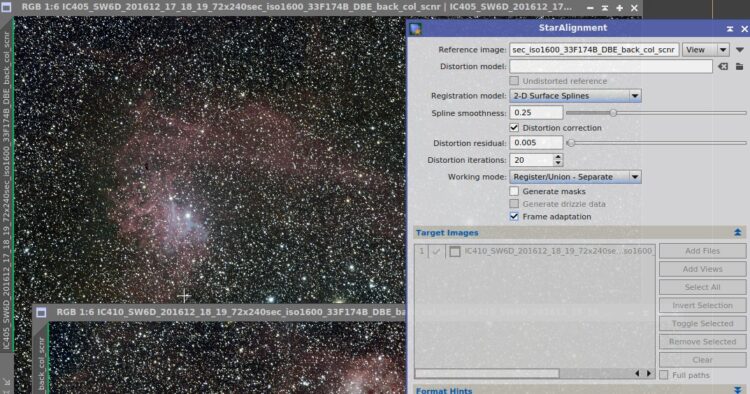
Task: Click the Add Files button
Action: [x=702, y=251]
